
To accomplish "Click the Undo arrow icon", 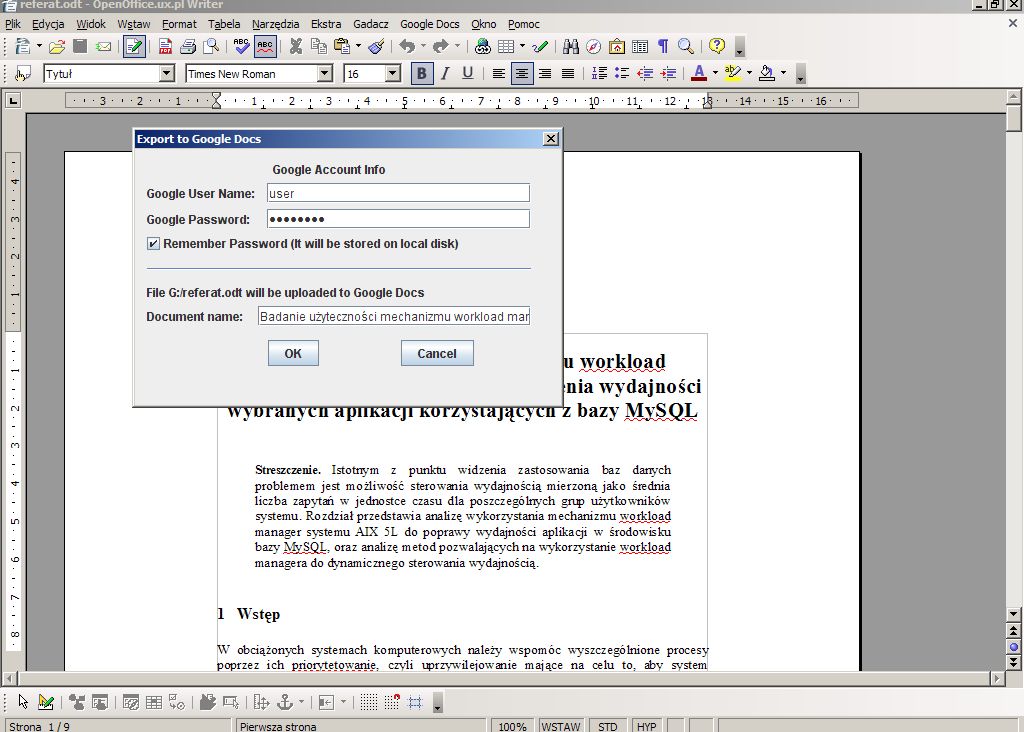I will (x=407, y=46).
